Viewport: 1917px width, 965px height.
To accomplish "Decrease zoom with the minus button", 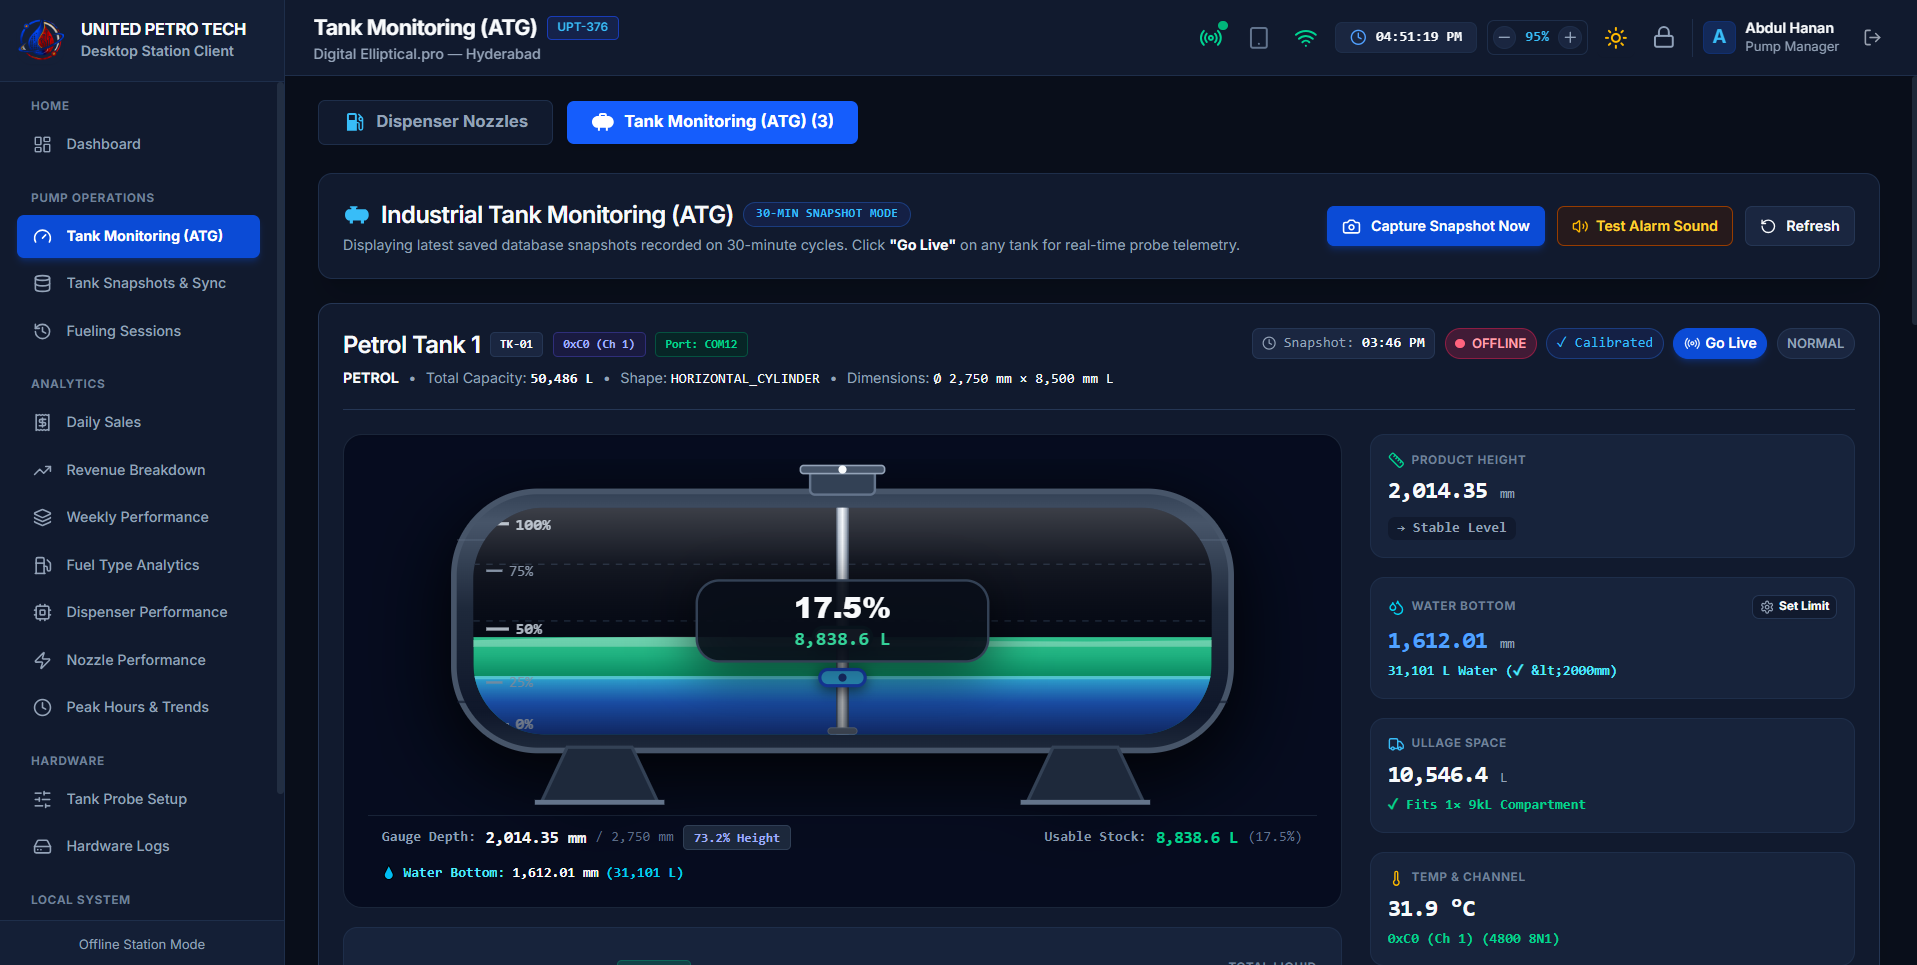I will click(1504, 38).
